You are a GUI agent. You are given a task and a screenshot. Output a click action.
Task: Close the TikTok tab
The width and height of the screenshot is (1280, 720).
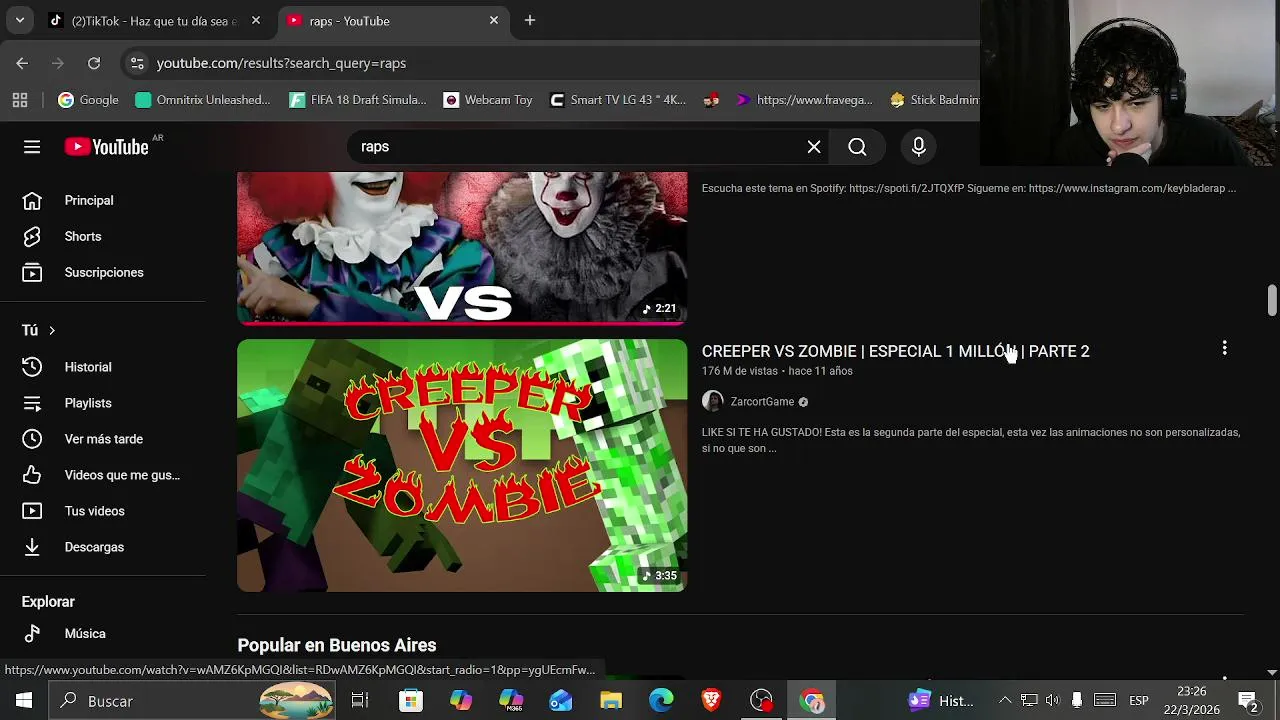coord(256,20)
